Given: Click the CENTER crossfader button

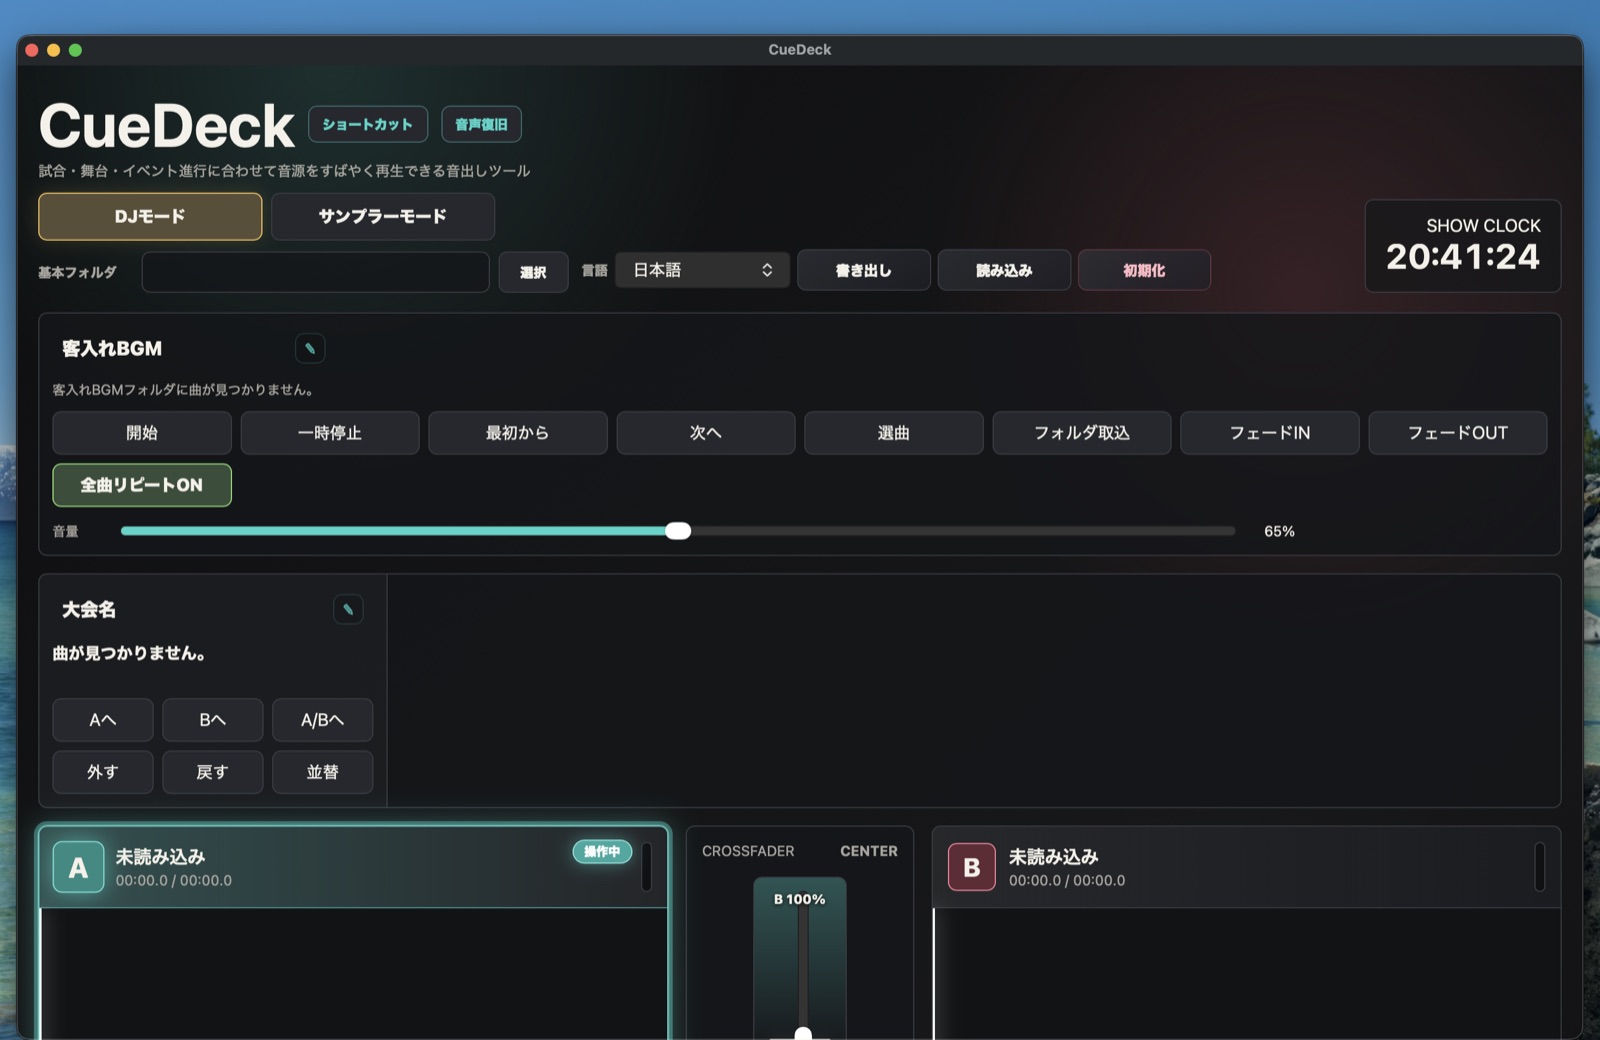Looking at the screenshot, I should point(869,851).
